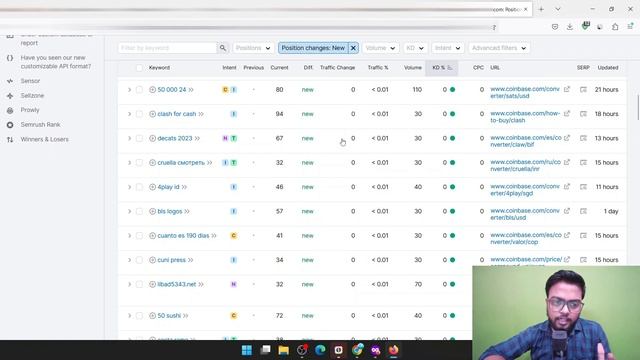Click the page vertical scrollbar thumb
This screenshot has width=640, height=360.
pyautogui.click(x=638, y=107)
